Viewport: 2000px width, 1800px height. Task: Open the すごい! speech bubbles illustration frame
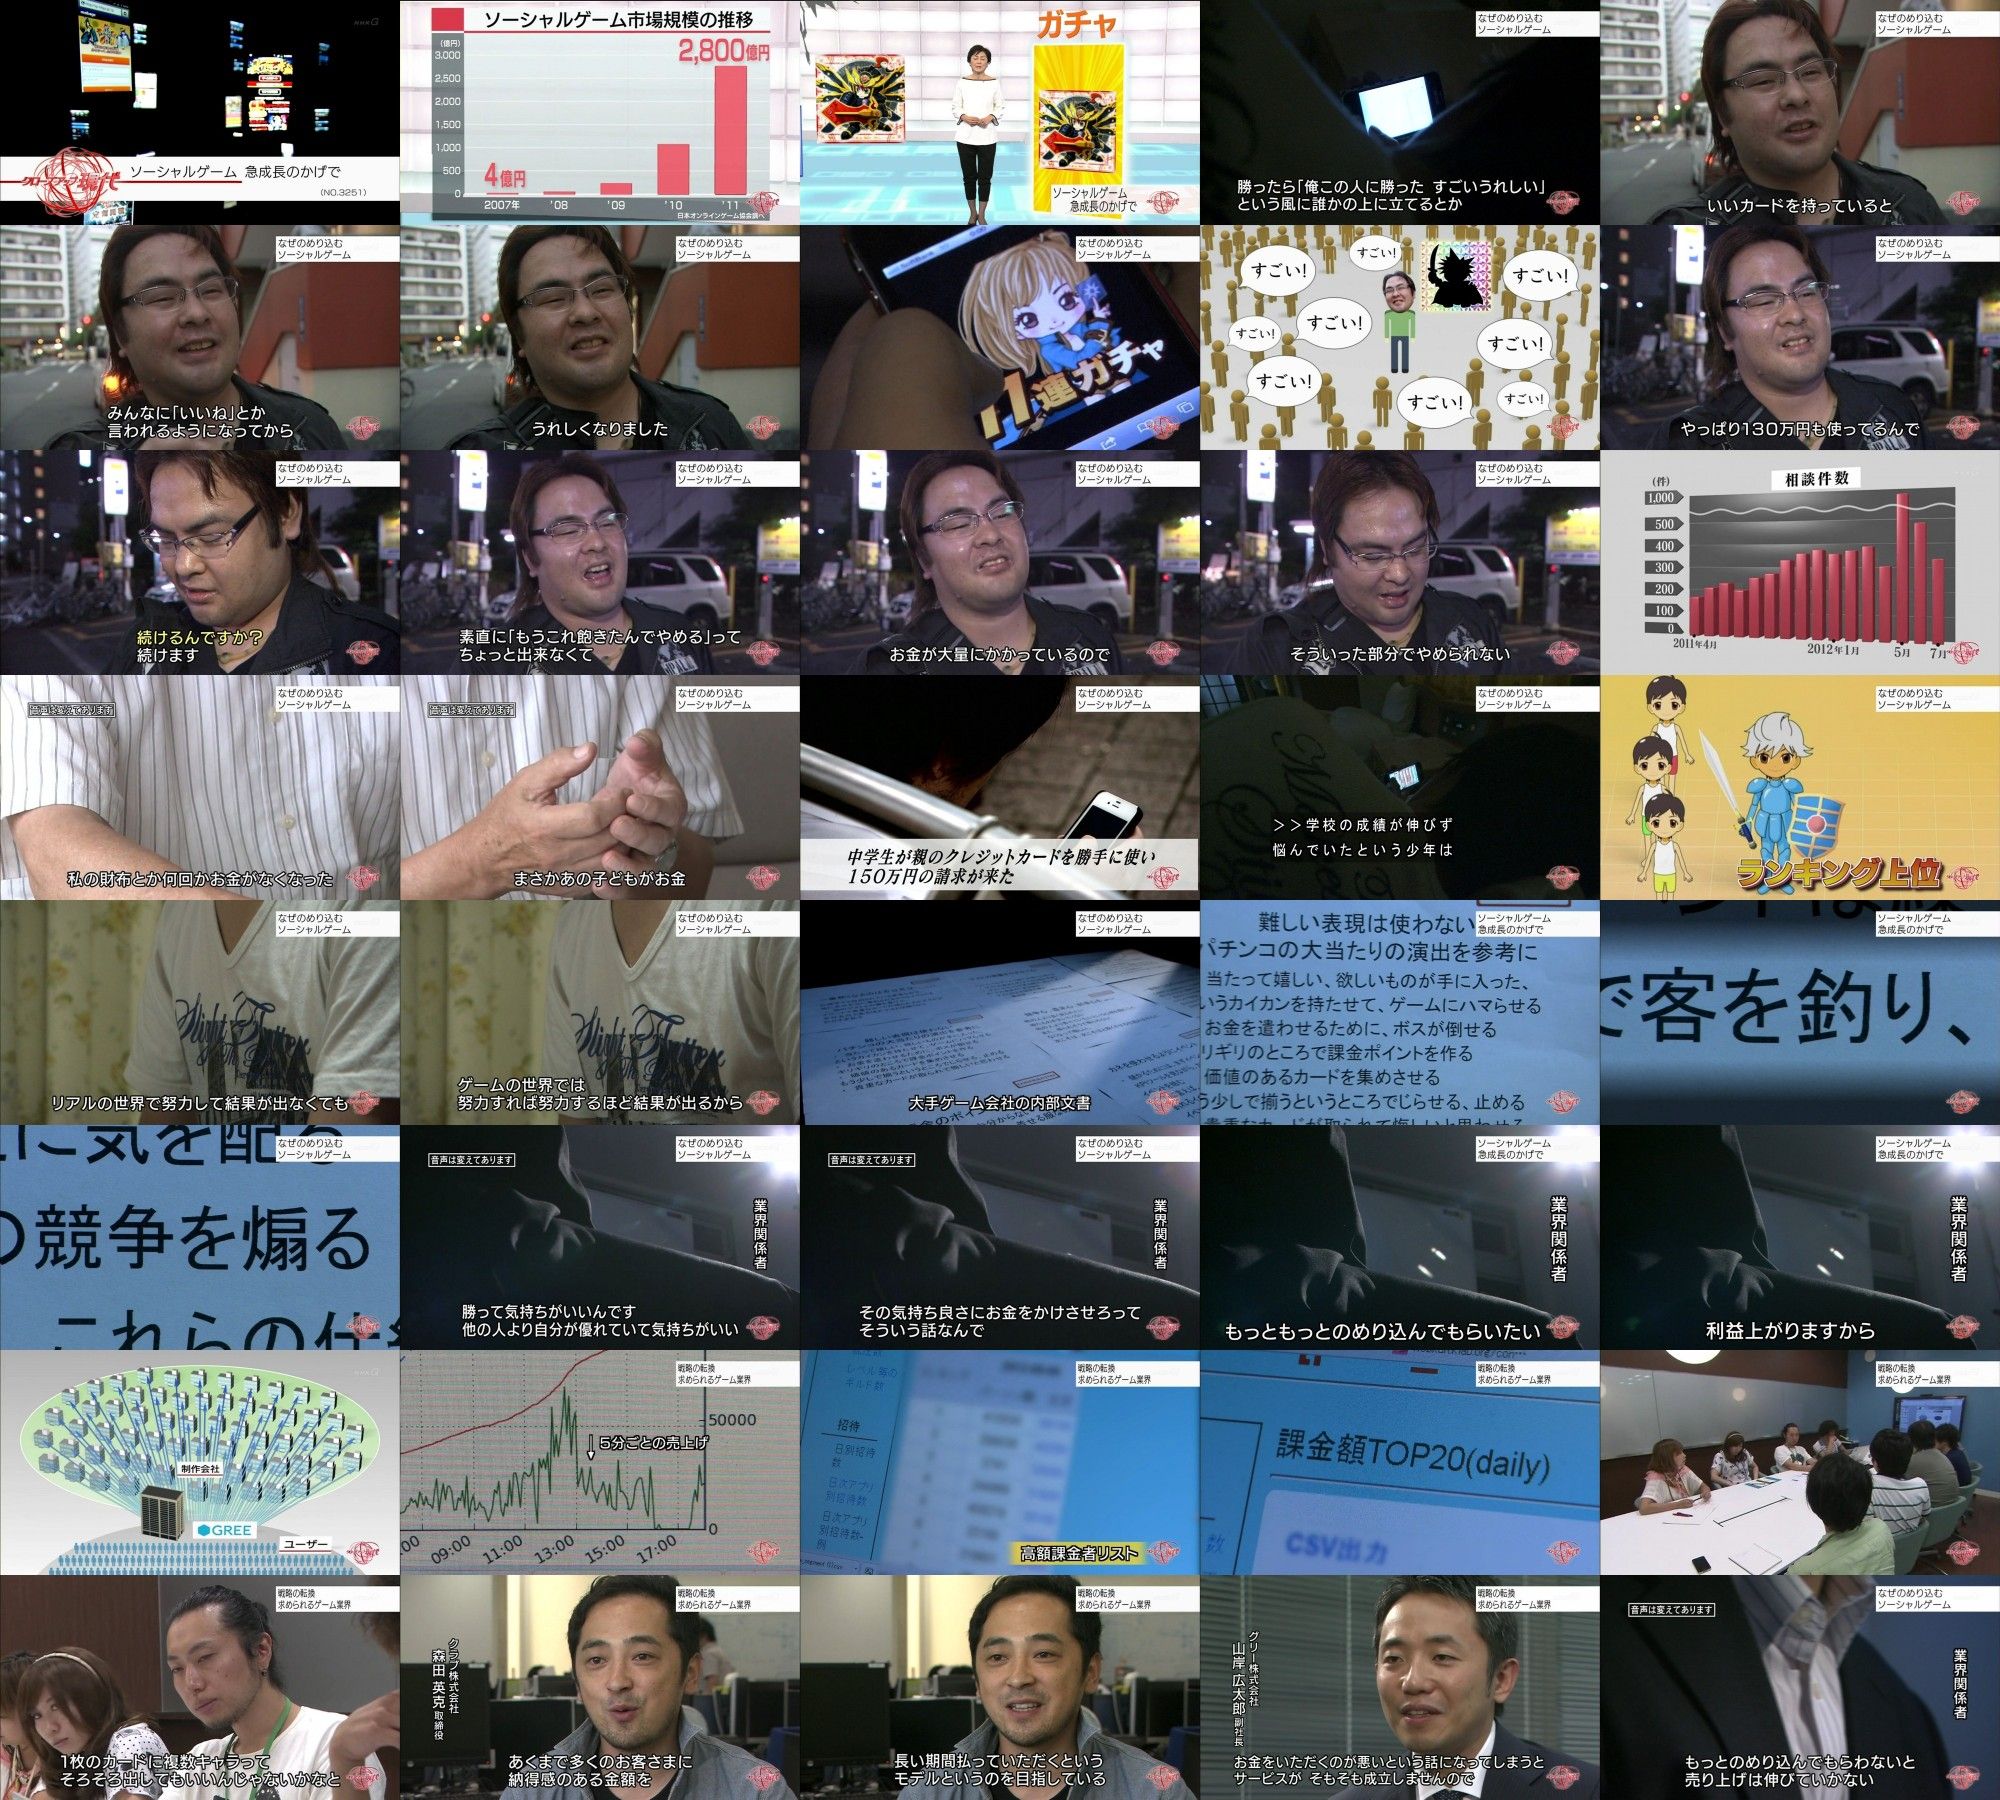[x=1400, y=337]
